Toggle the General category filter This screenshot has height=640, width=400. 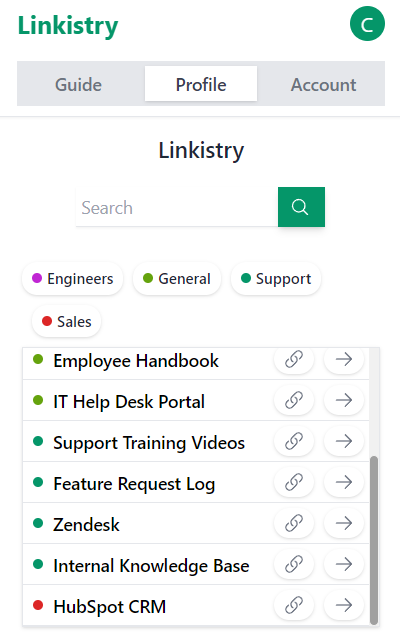point(177,279)
